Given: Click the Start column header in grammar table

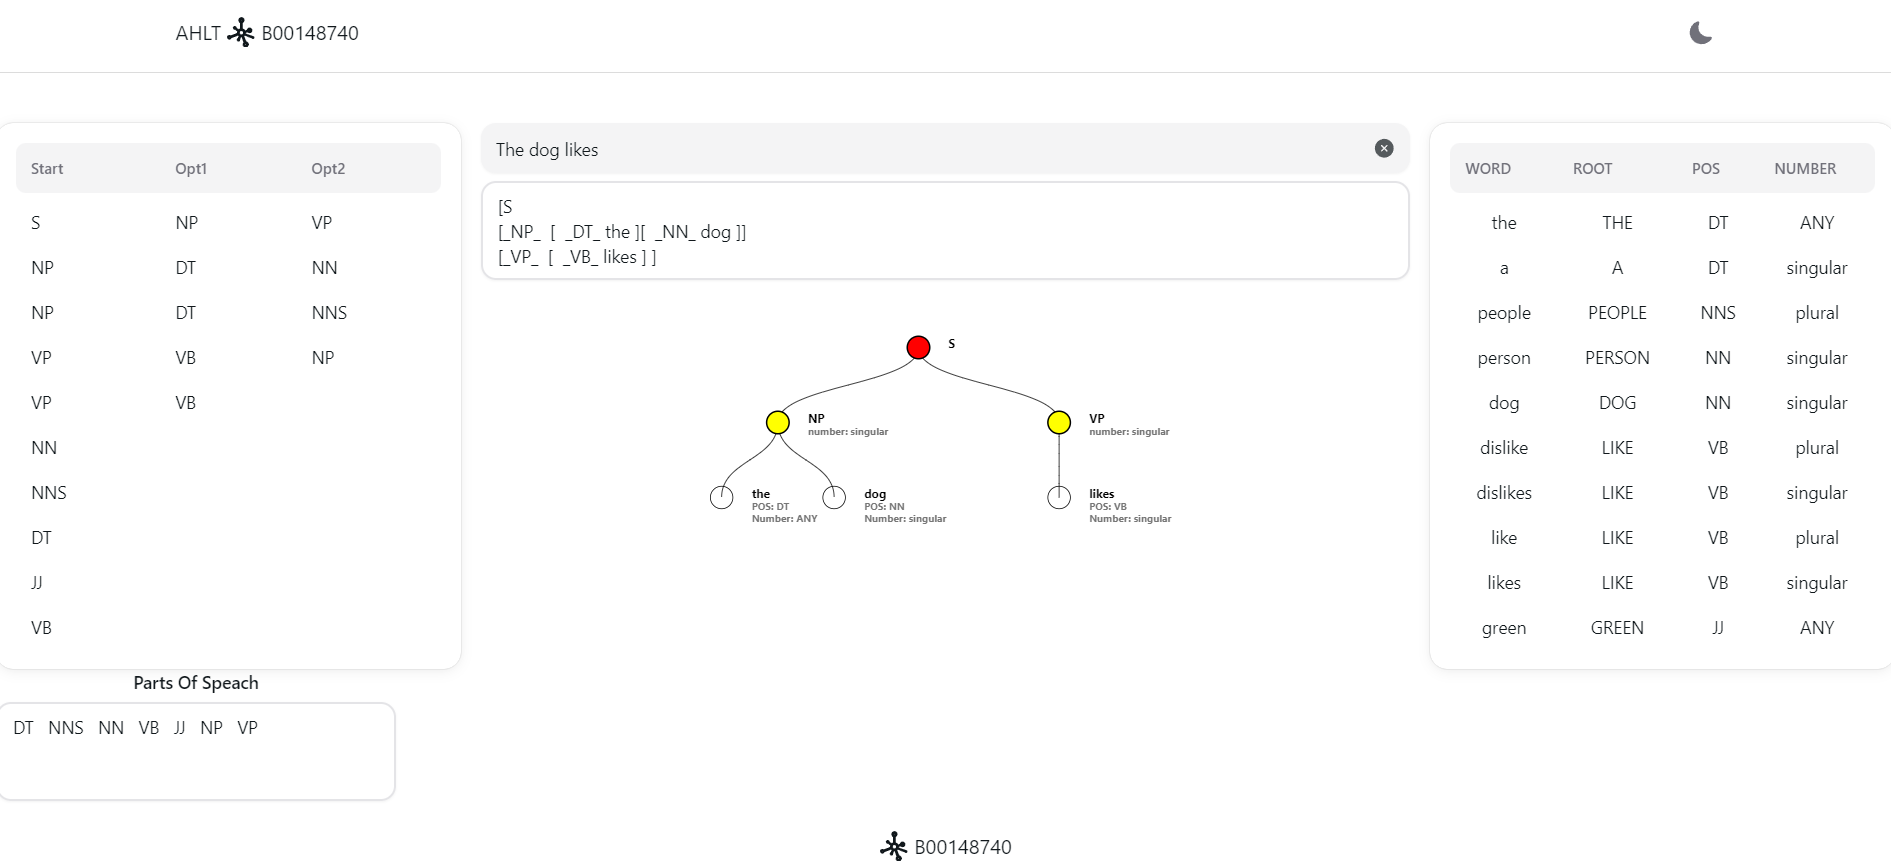Looking at the screenshot, I should pyautogui.click(x=47, y=169).
